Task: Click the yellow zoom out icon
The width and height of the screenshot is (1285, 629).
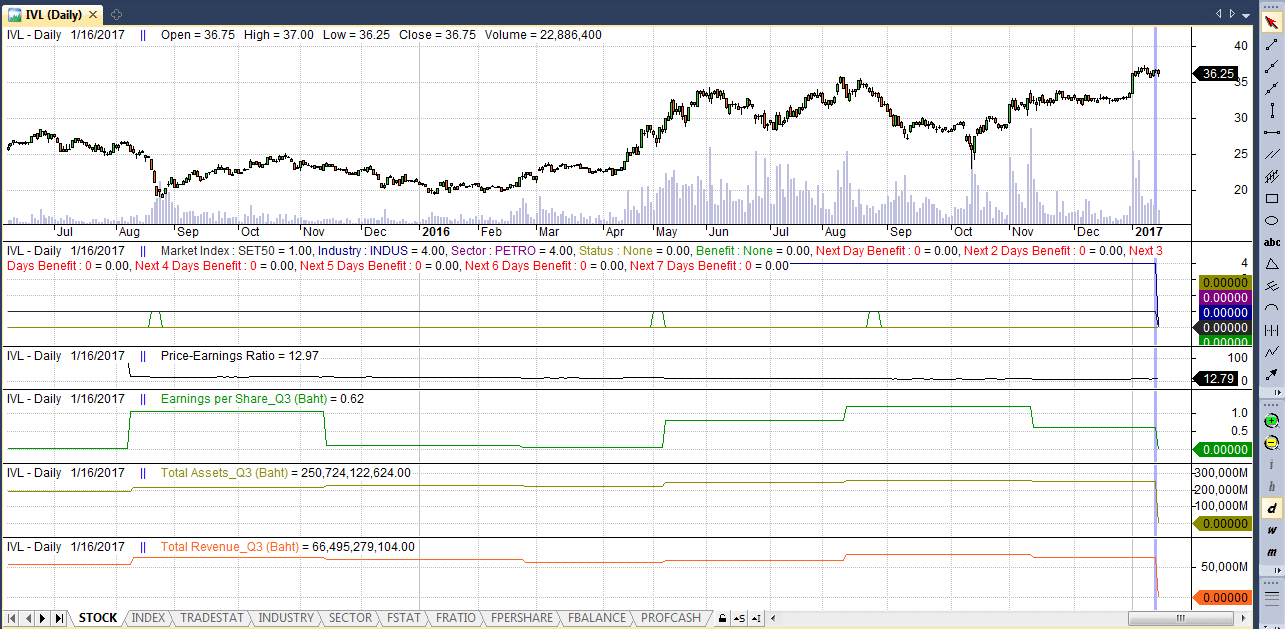Action: coord(1271,443)
